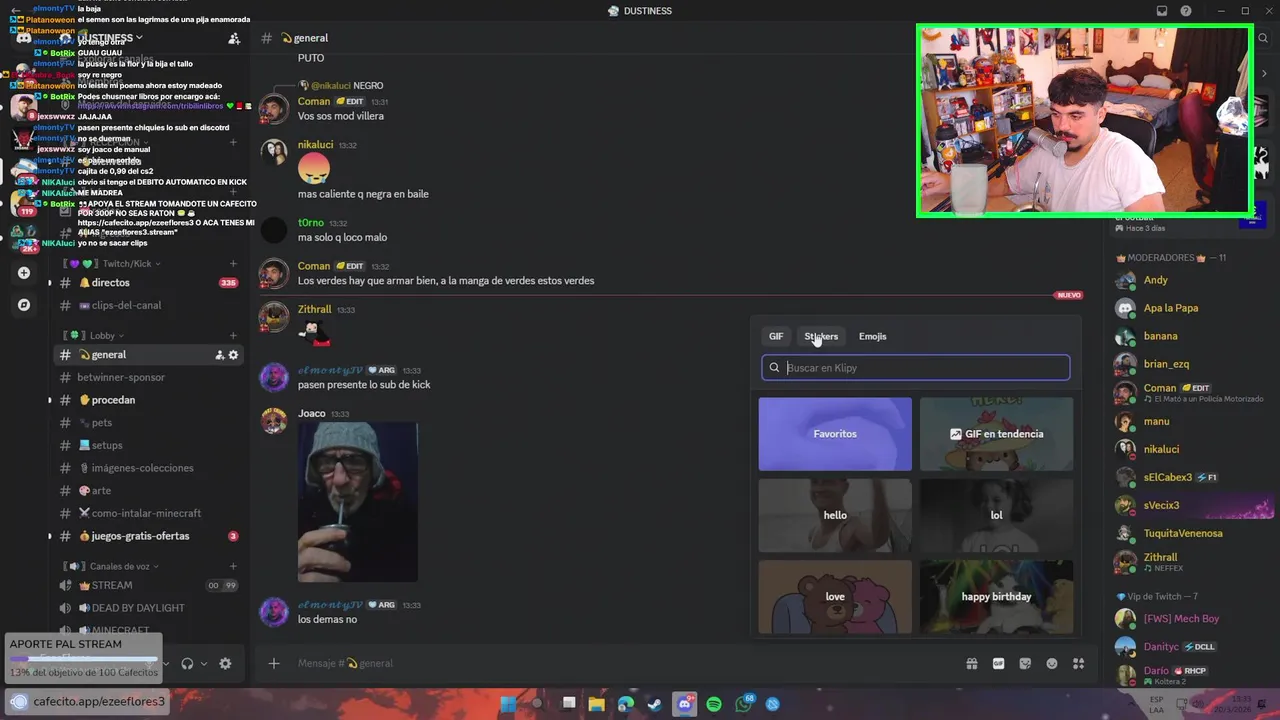Image resolution: width=1280 pixels, height=720 pixels.
Task: Open the DUSTINESS server dropdown menu
Action: pyautogui.click(x=110, y=38)
